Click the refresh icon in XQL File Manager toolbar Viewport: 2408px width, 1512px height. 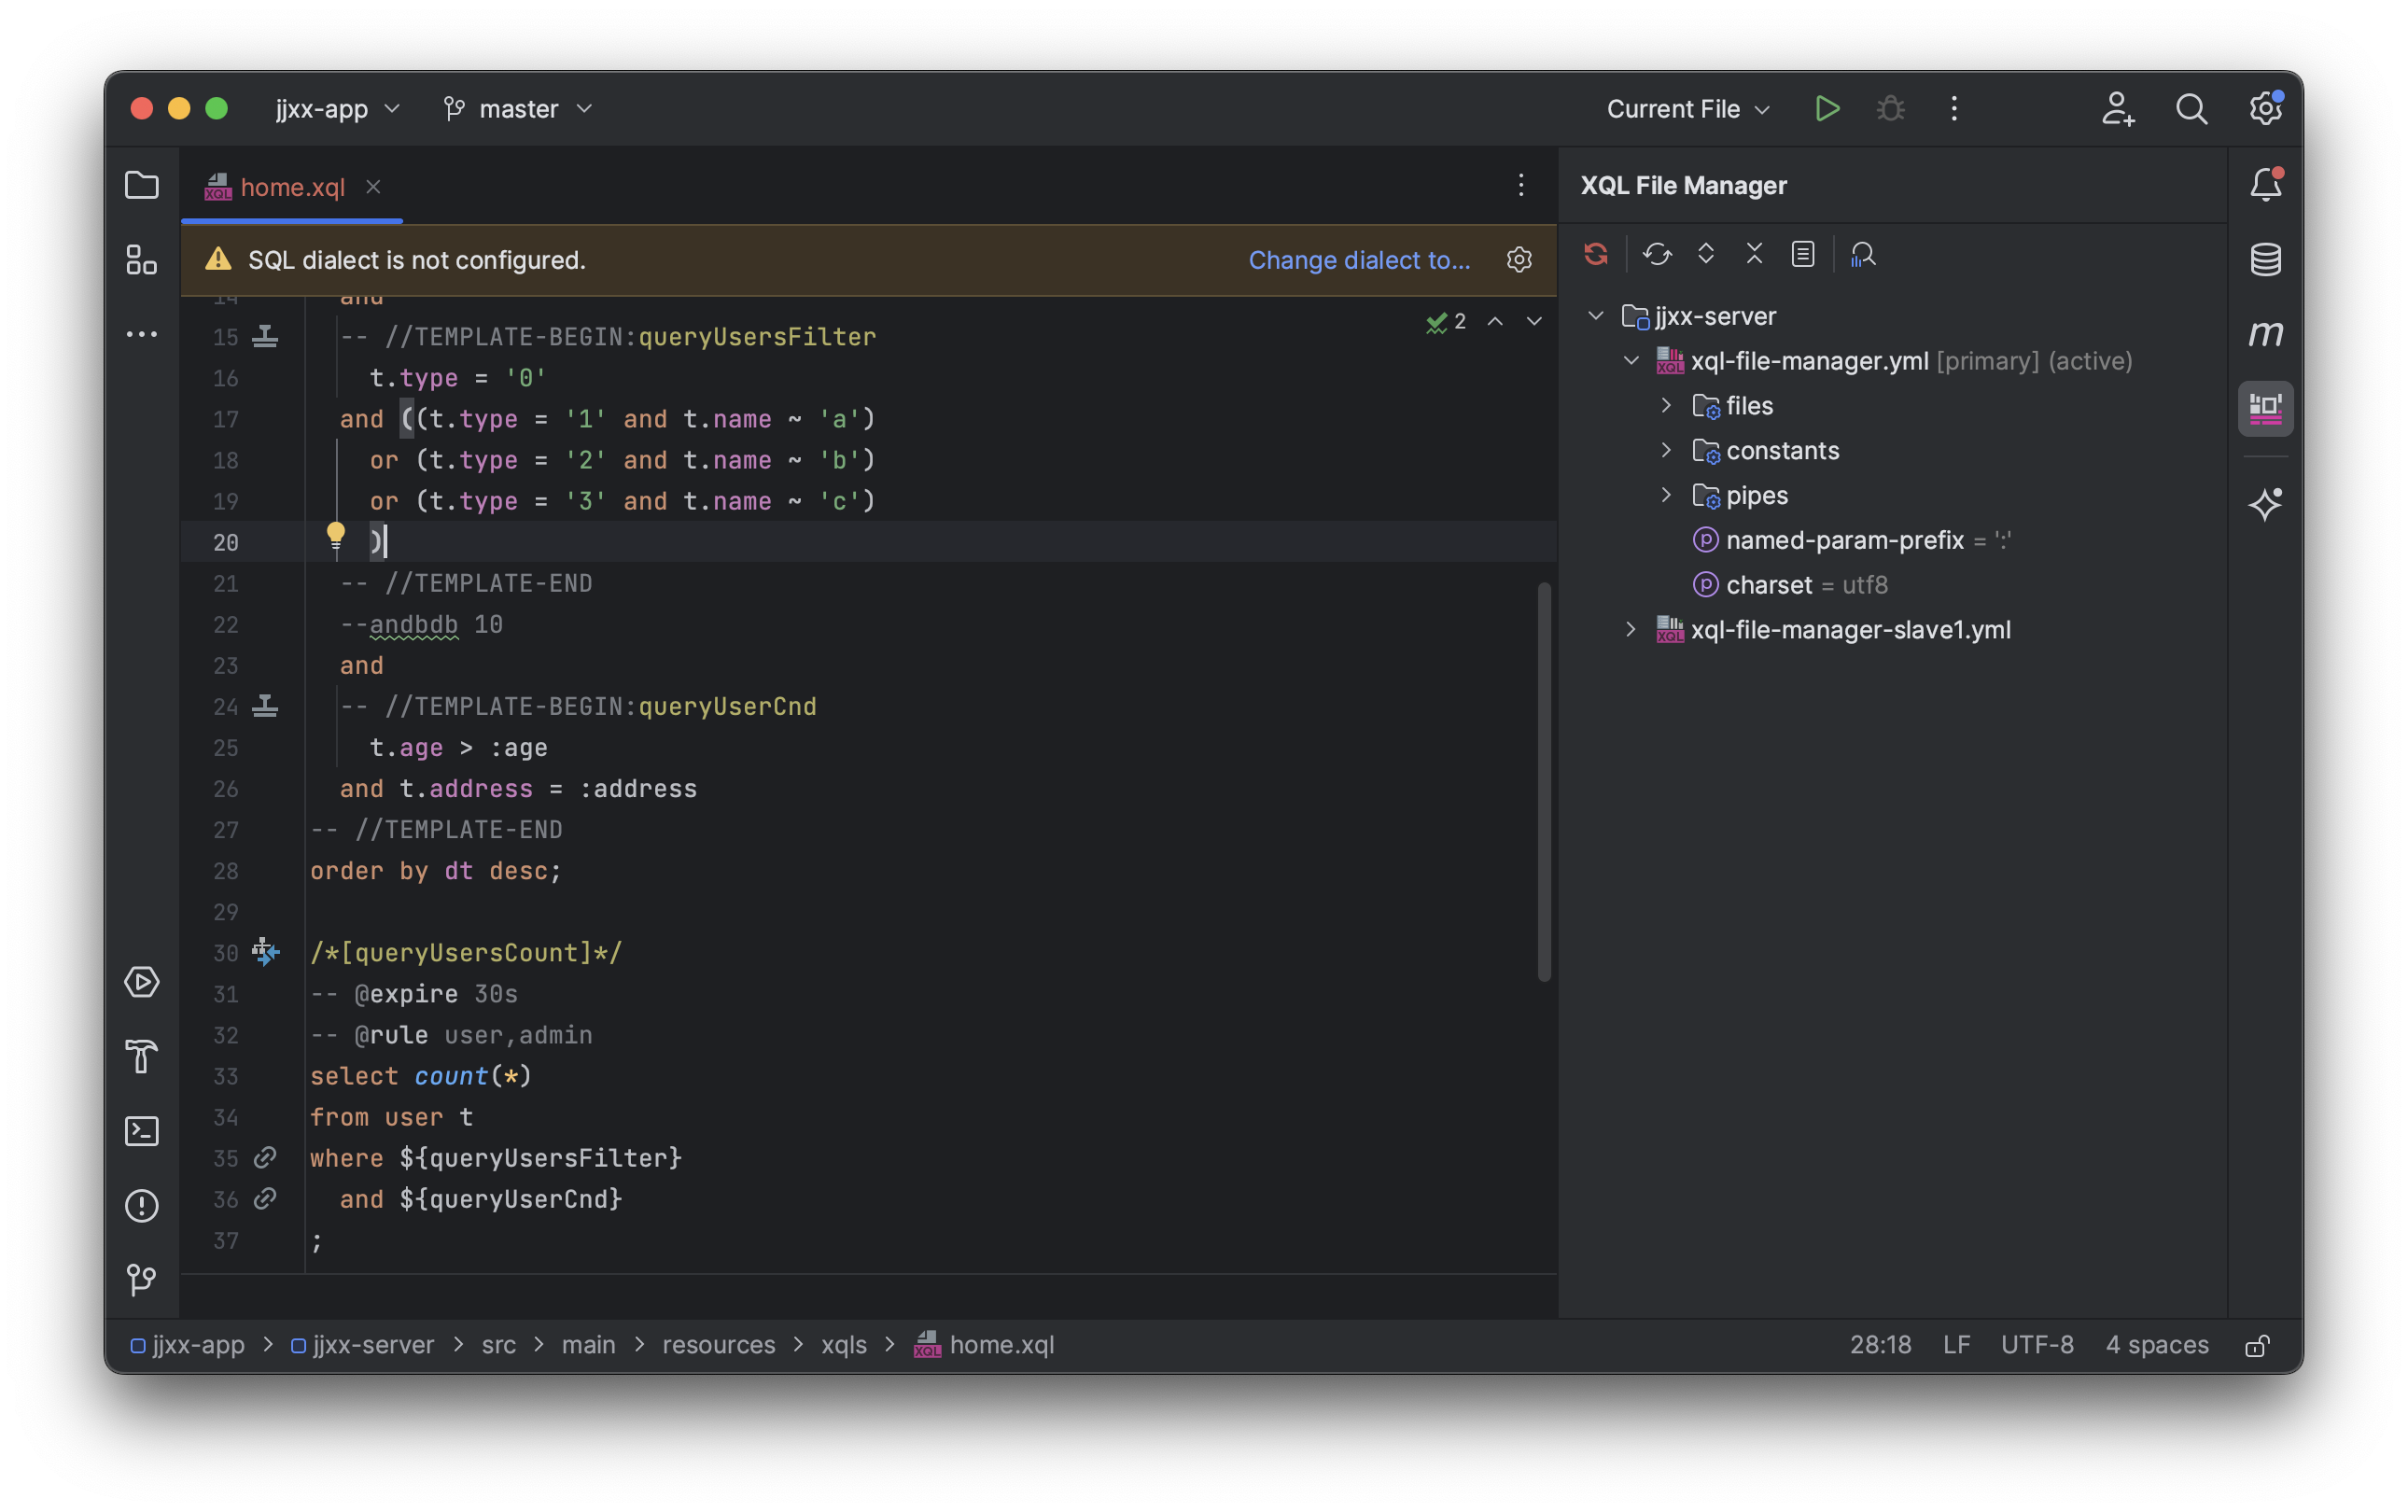coord(1657,254)
